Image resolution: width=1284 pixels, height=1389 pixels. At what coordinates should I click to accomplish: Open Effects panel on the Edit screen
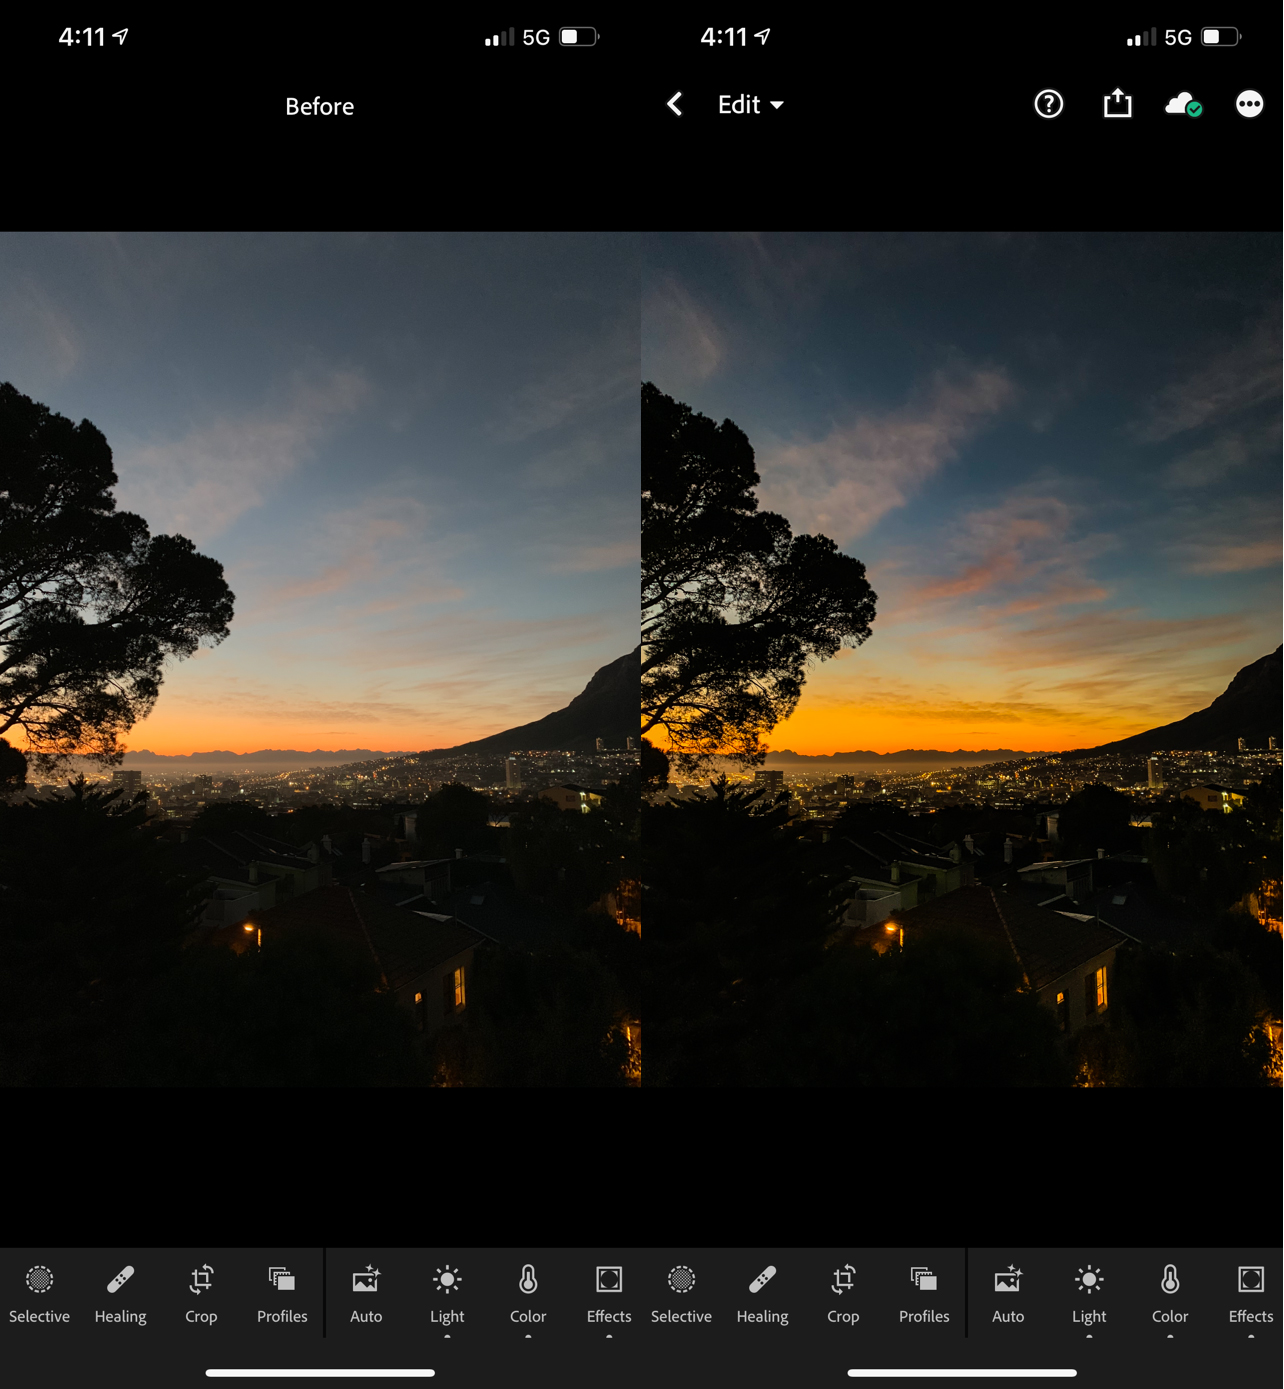click(x=1251, y=1294)
